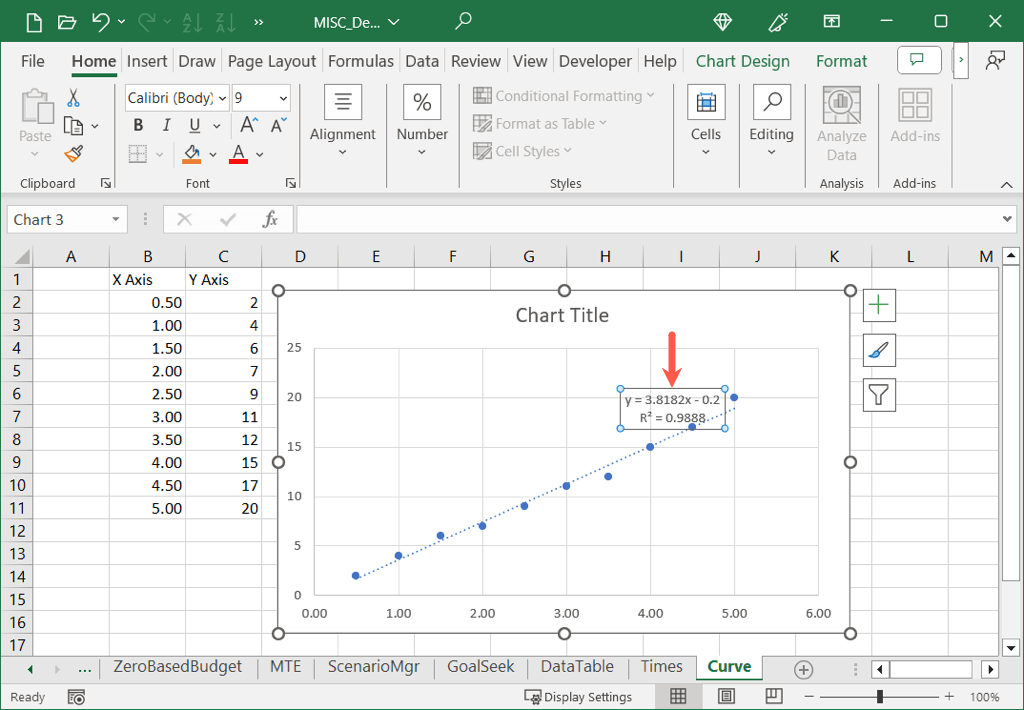Switch to the GoalSeek sheet tab
The width and height of the screenshot is (1024, 710).
tap(480, 667)
